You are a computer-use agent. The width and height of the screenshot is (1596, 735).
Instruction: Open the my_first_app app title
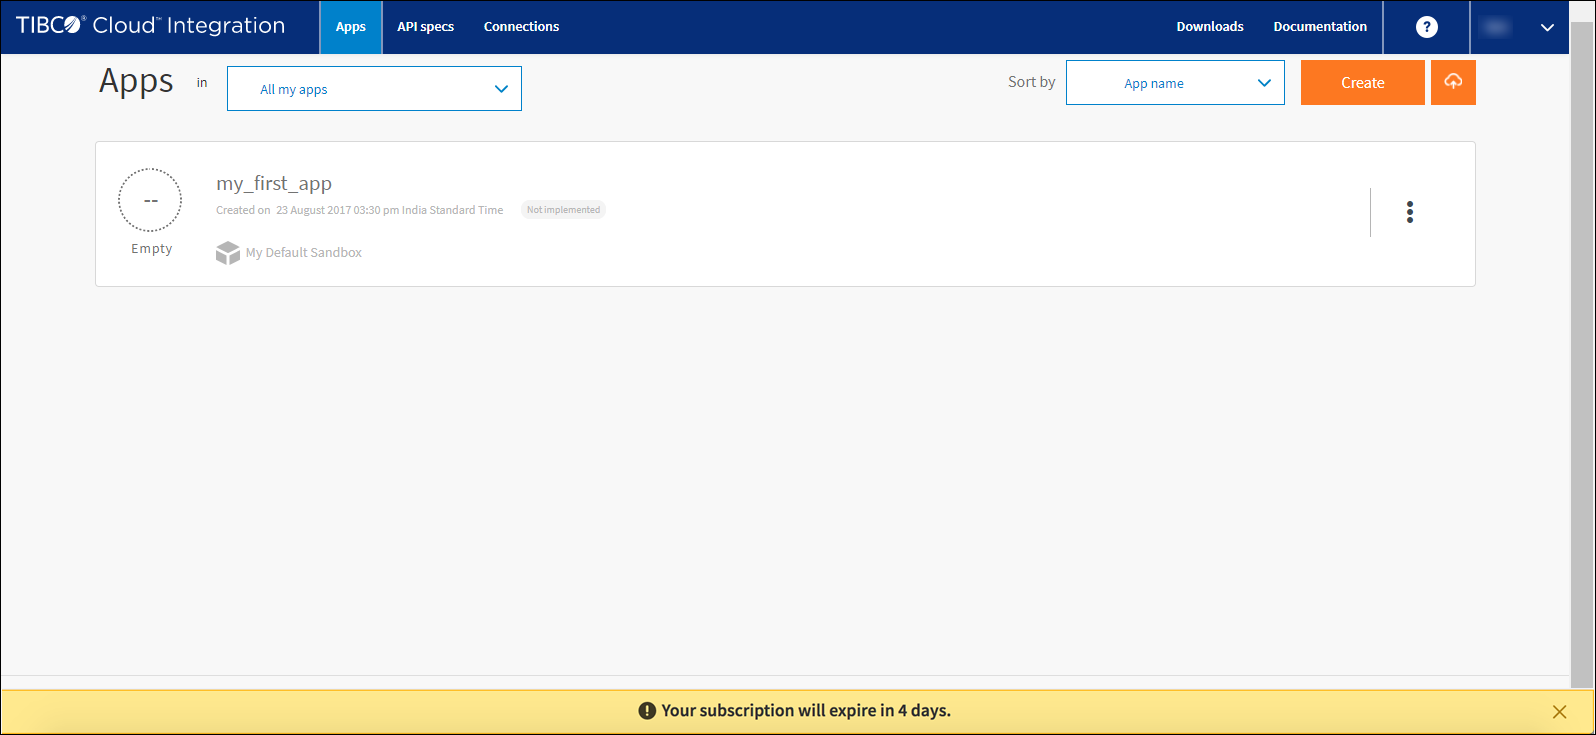point(274,184)
